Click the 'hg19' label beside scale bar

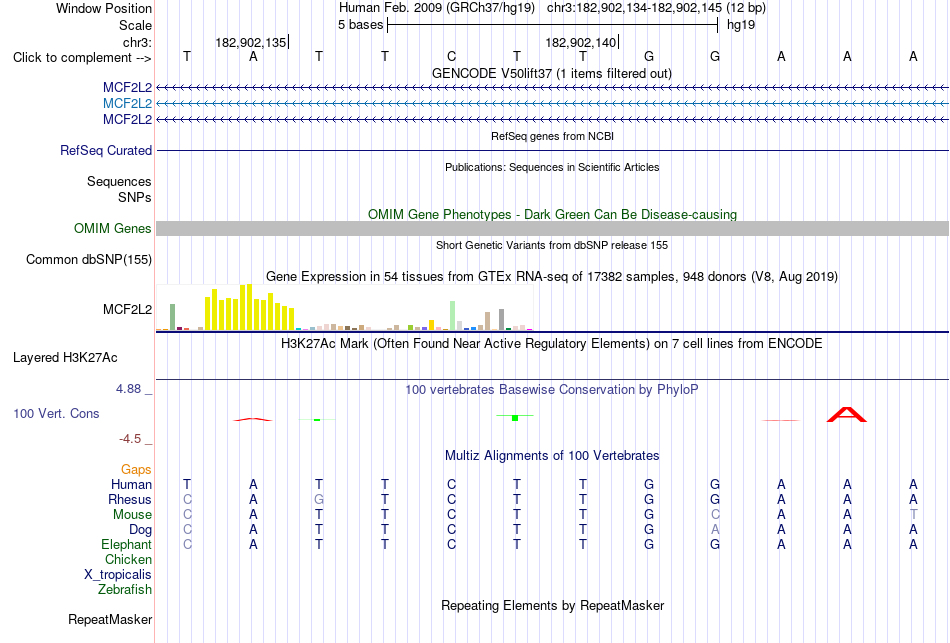(741, 25)
